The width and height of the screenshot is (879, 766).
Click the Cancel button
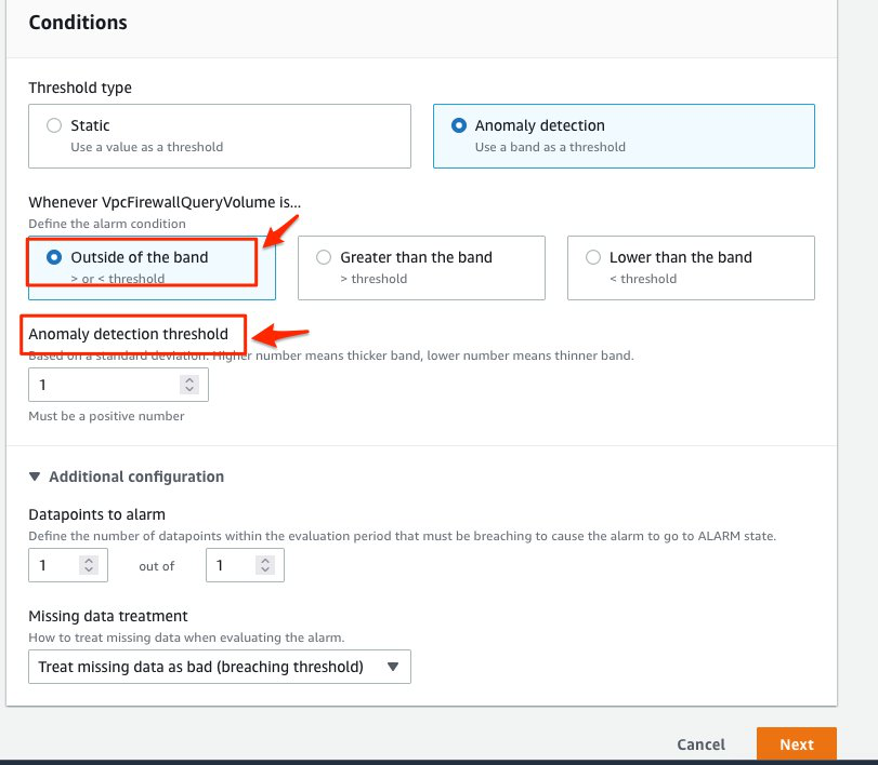tap(701, 744)
